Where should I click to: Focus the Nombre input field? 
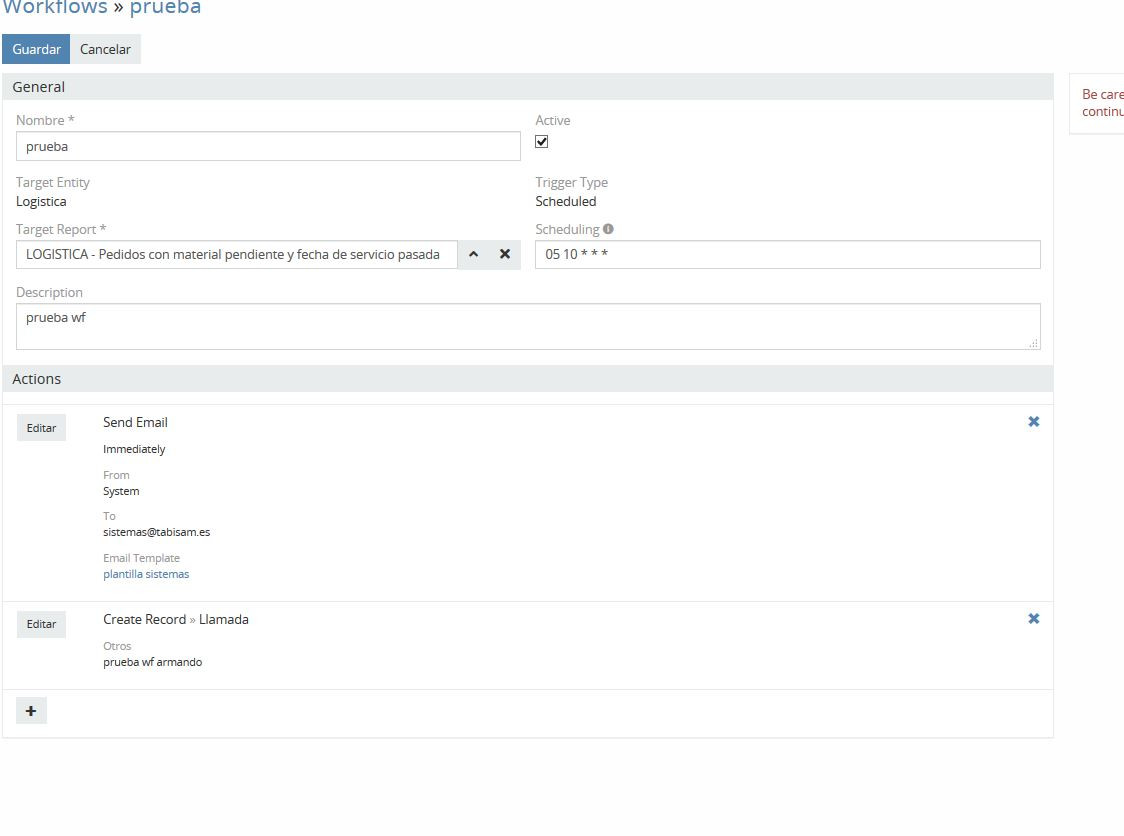268,146
